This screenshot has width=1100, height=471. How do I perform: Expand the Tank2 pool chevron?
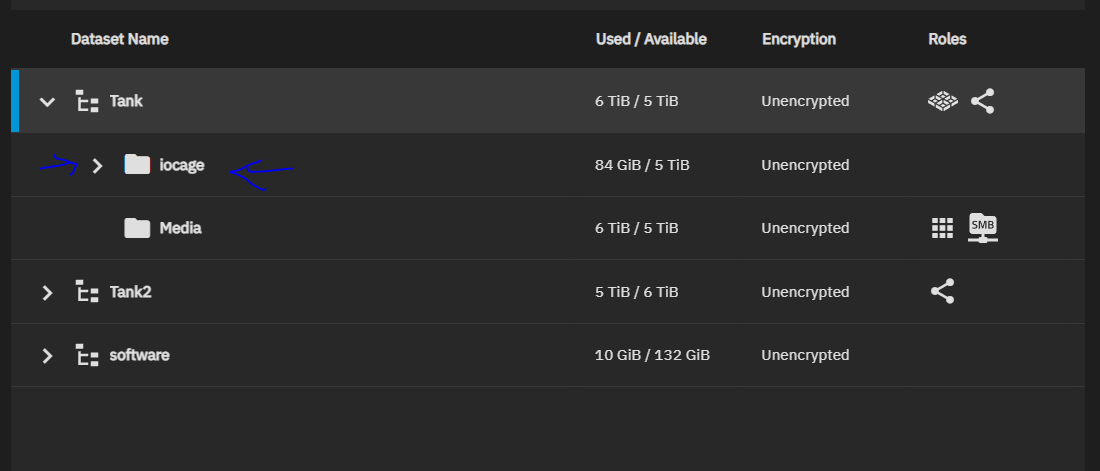click(46, 292)
